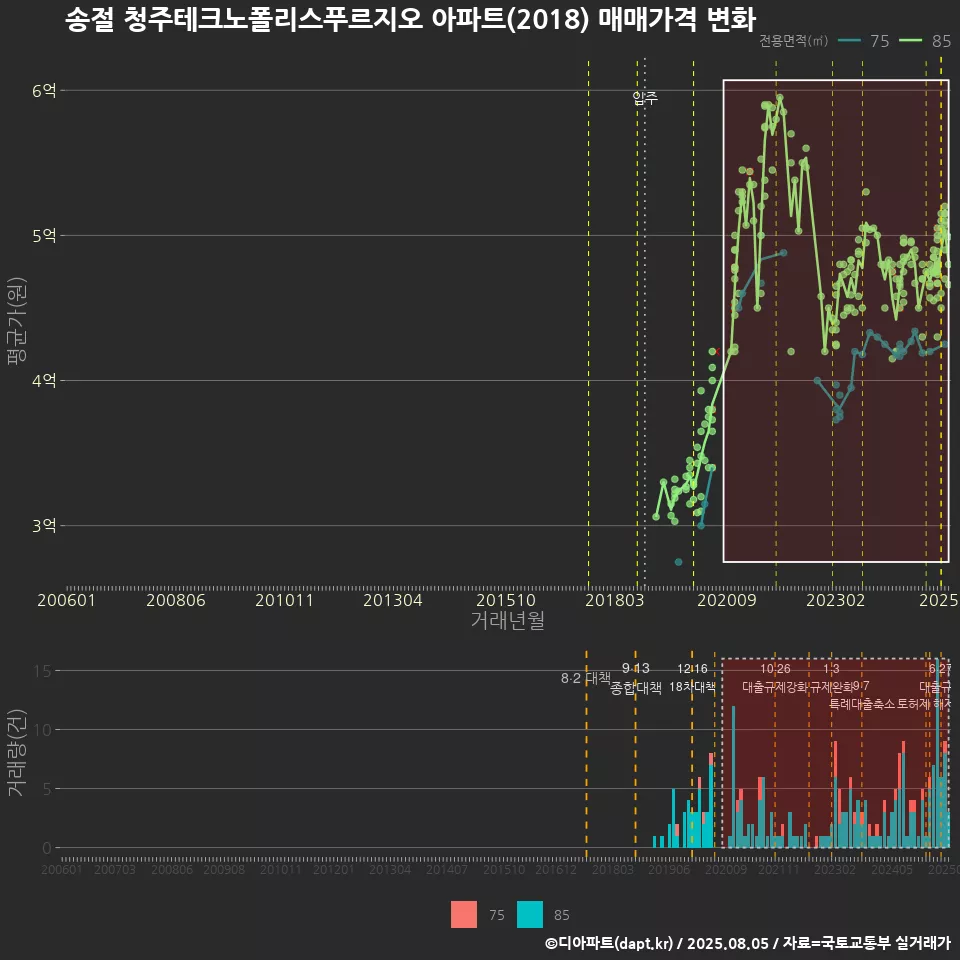The width and height of the screenshot is (960, 960).
Task: Click the '201407' volume chart x-axis label
Action: pos(446,869)
